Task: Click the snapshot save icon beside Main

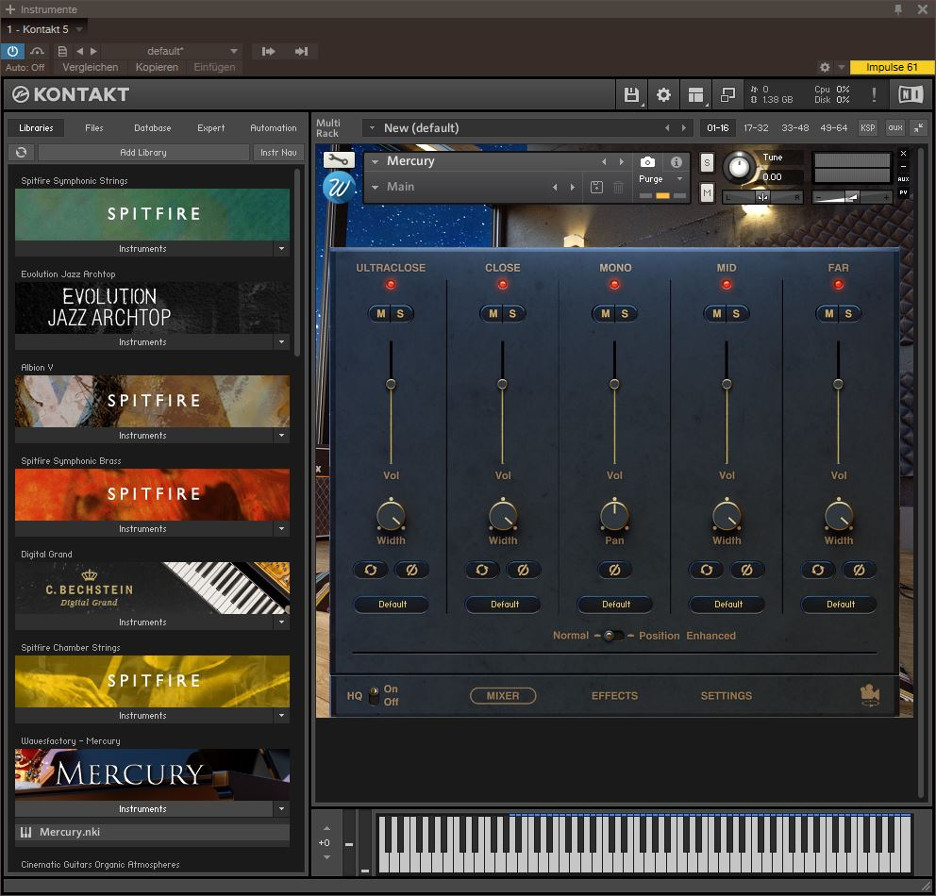Action: click(x=596, y=187)
